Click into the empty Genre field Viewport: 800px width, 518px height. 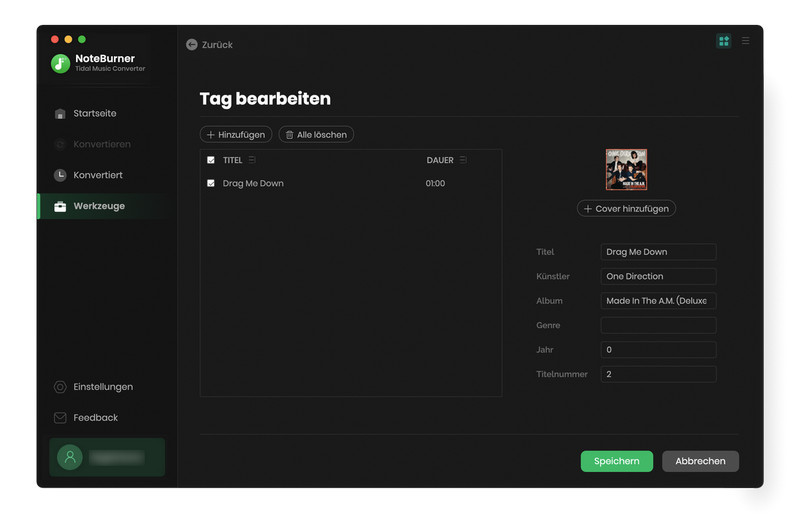click(658, 325)
